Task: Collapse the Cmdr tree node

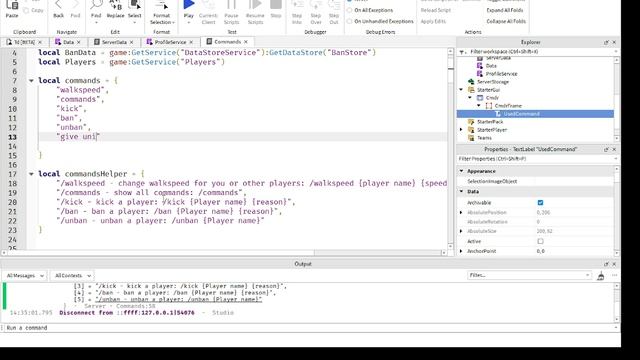Action: (x=470, y=98)
